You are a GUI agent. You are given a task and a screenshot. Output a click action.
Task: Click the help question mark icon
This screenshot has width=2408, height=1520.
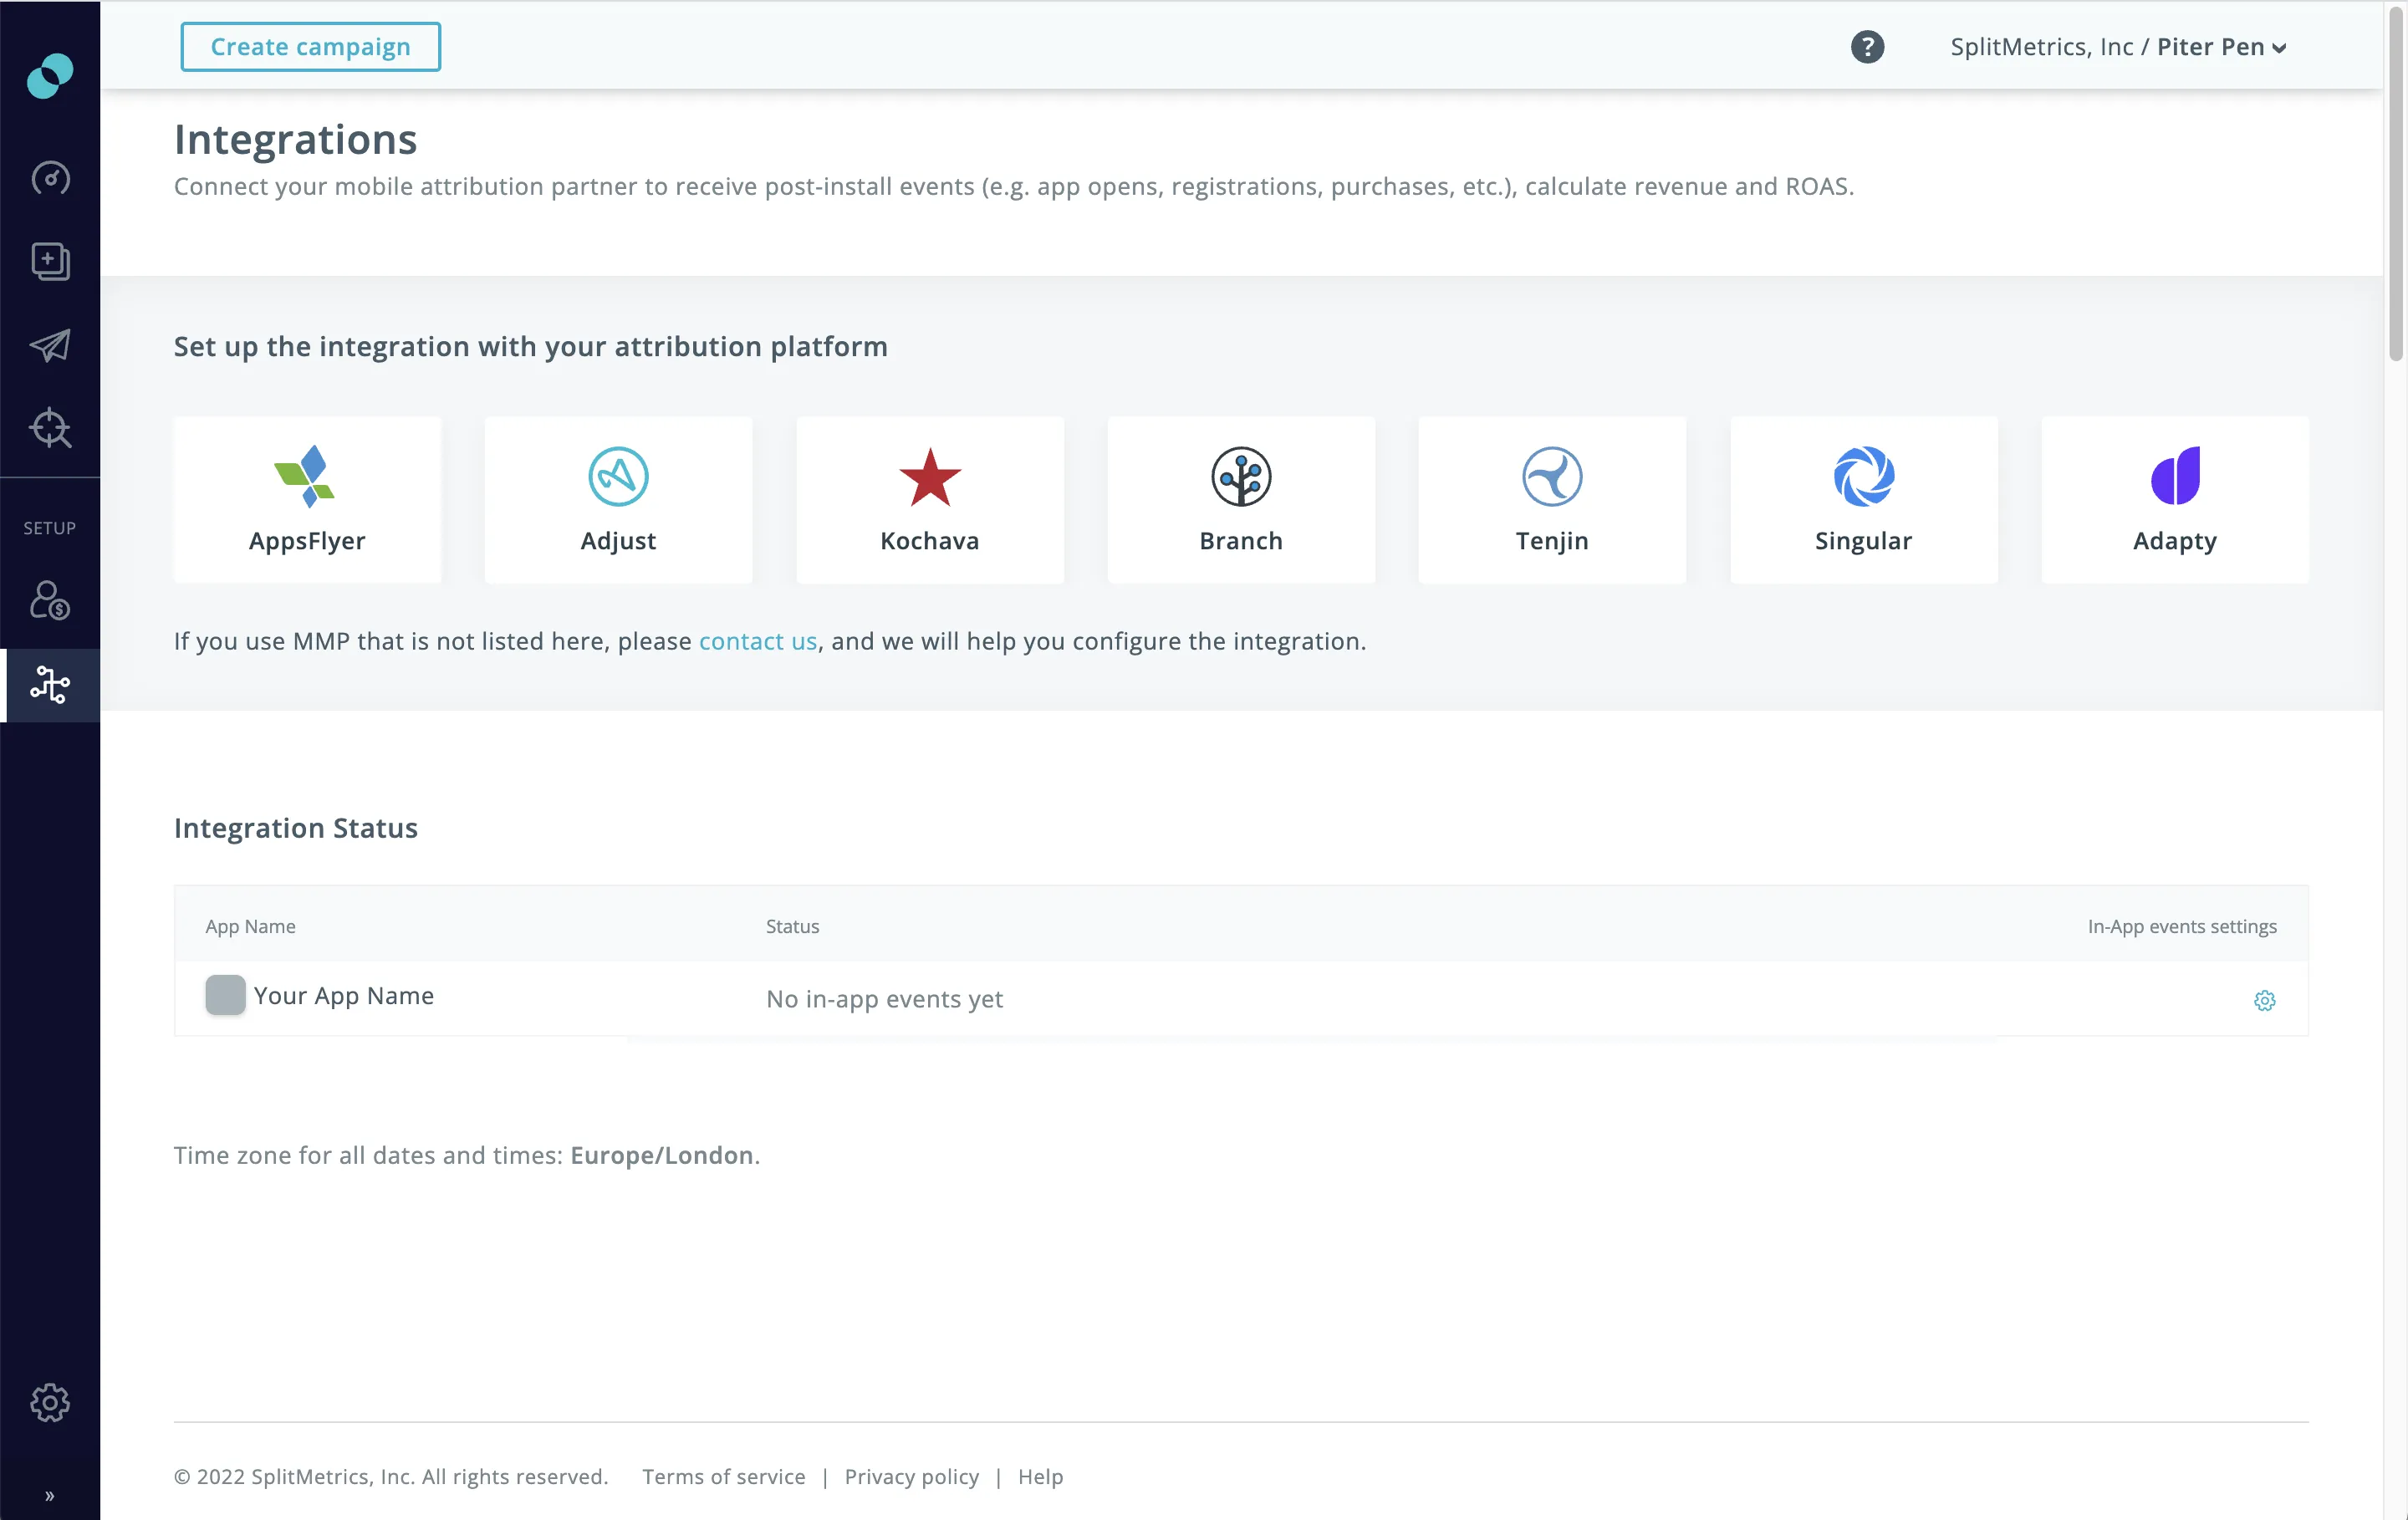(x=1866, y=47)
